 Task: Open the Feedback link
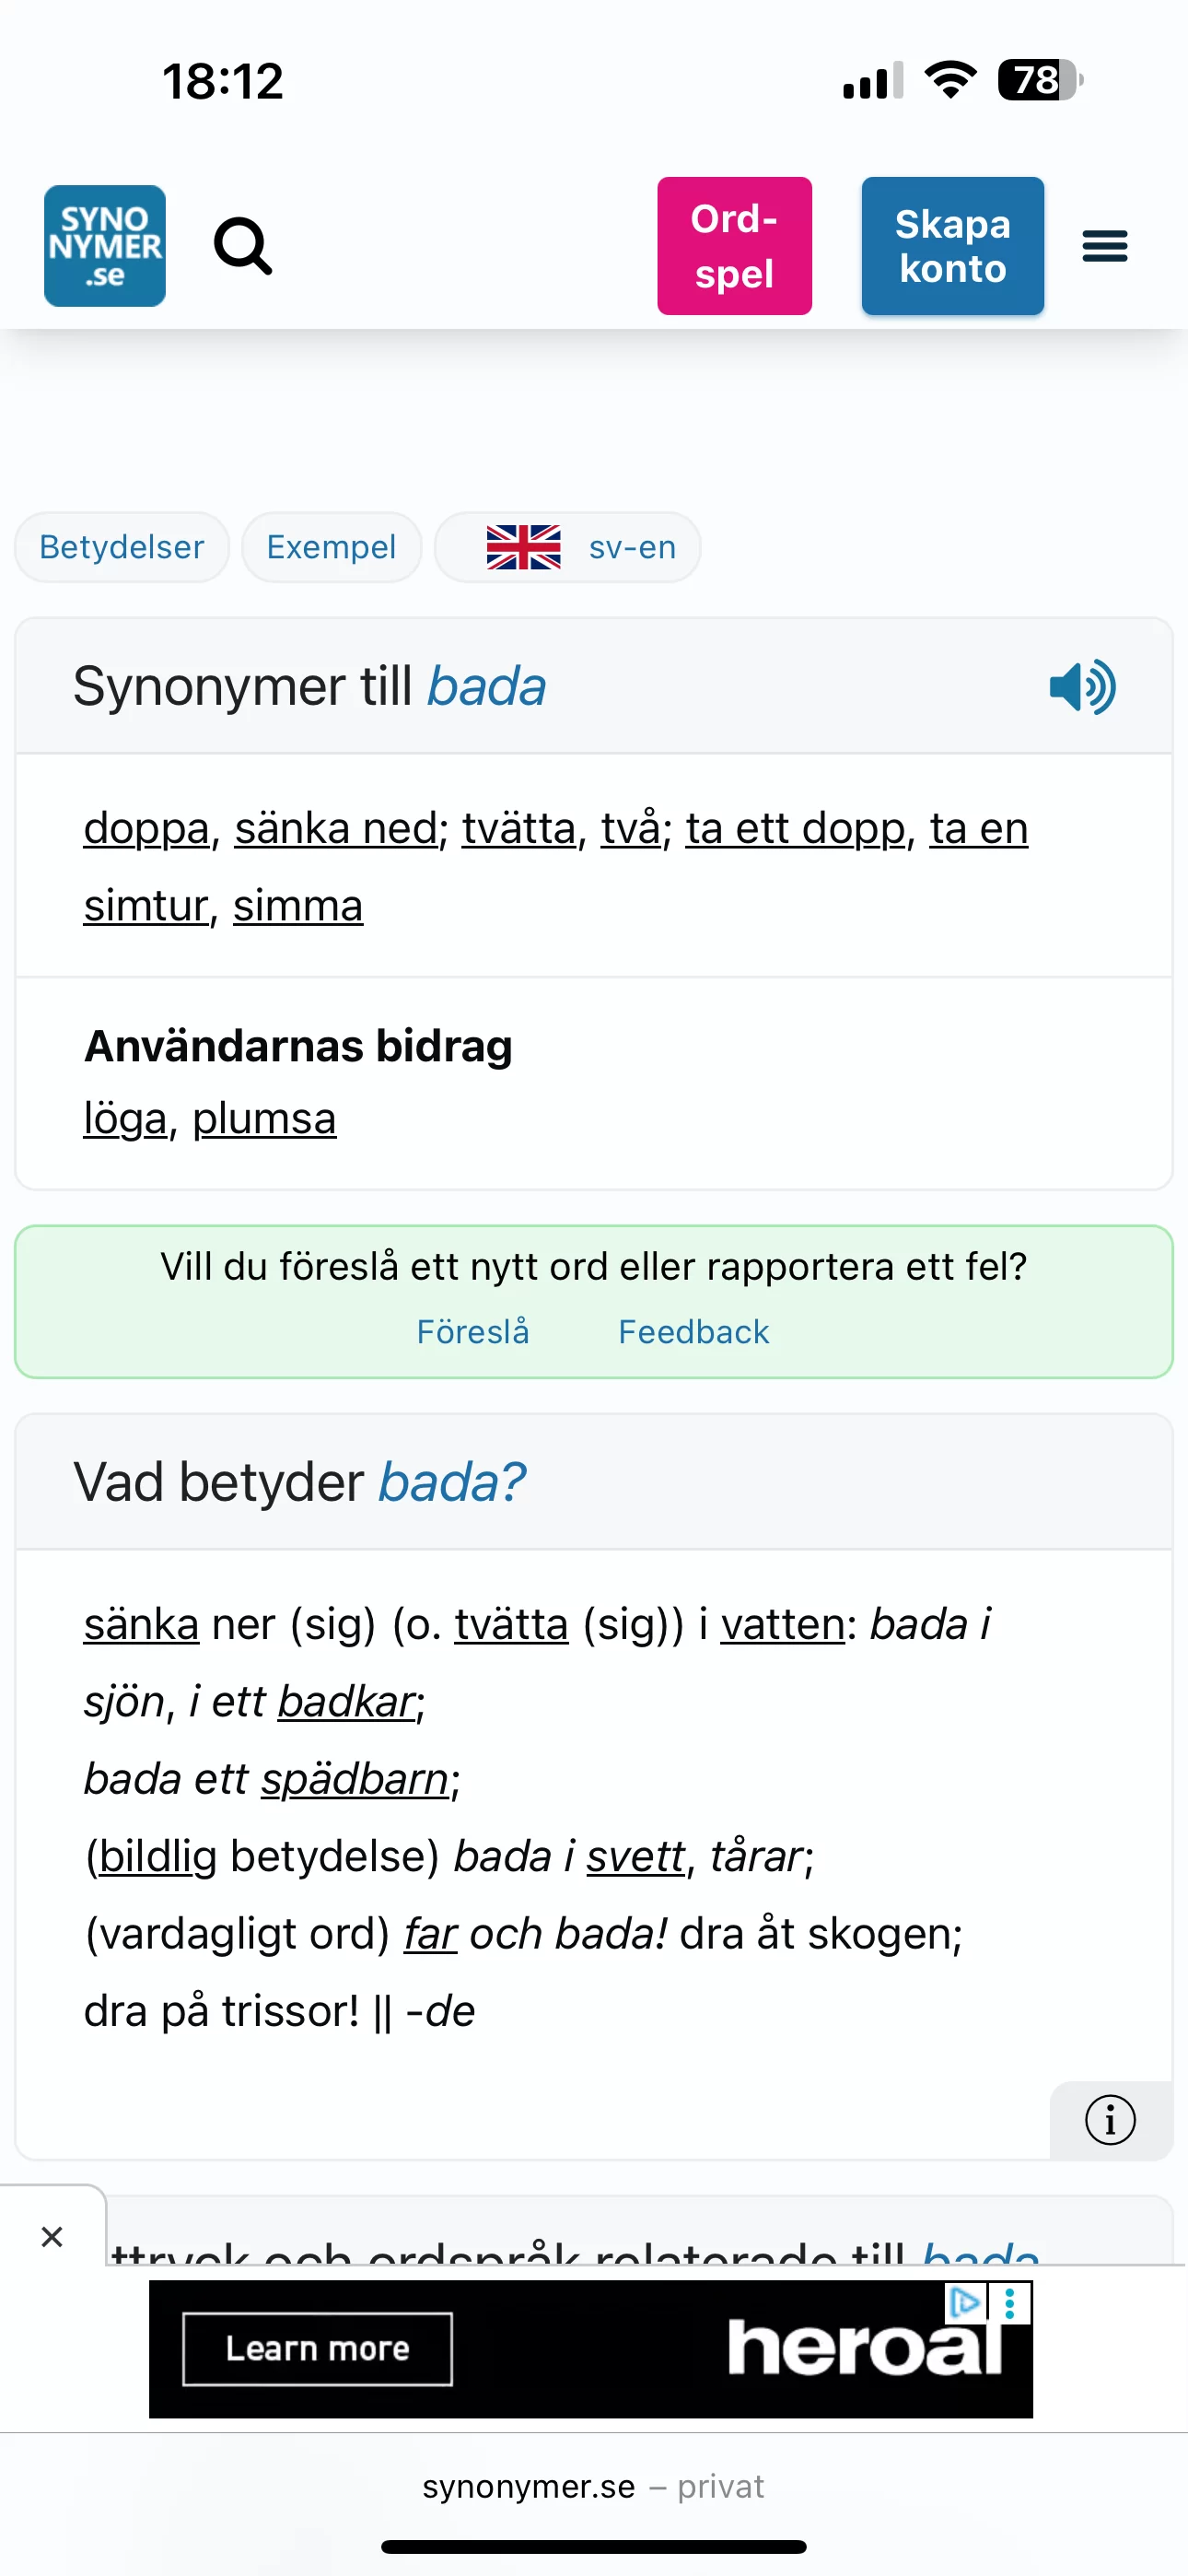(694, 1332)
